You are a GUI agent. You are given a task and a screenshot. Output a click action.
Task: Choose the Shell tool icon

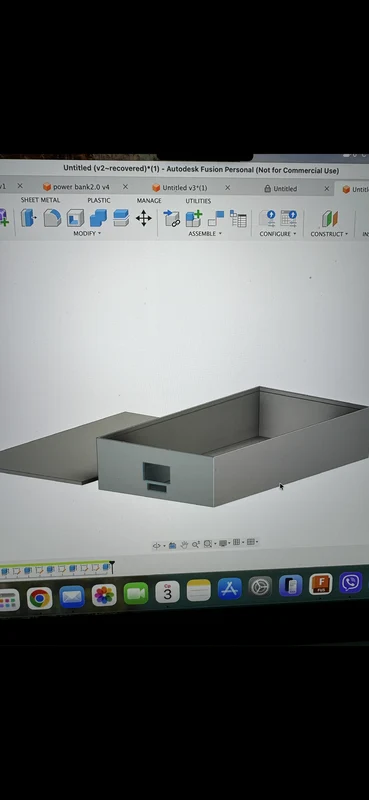[76, 218]
